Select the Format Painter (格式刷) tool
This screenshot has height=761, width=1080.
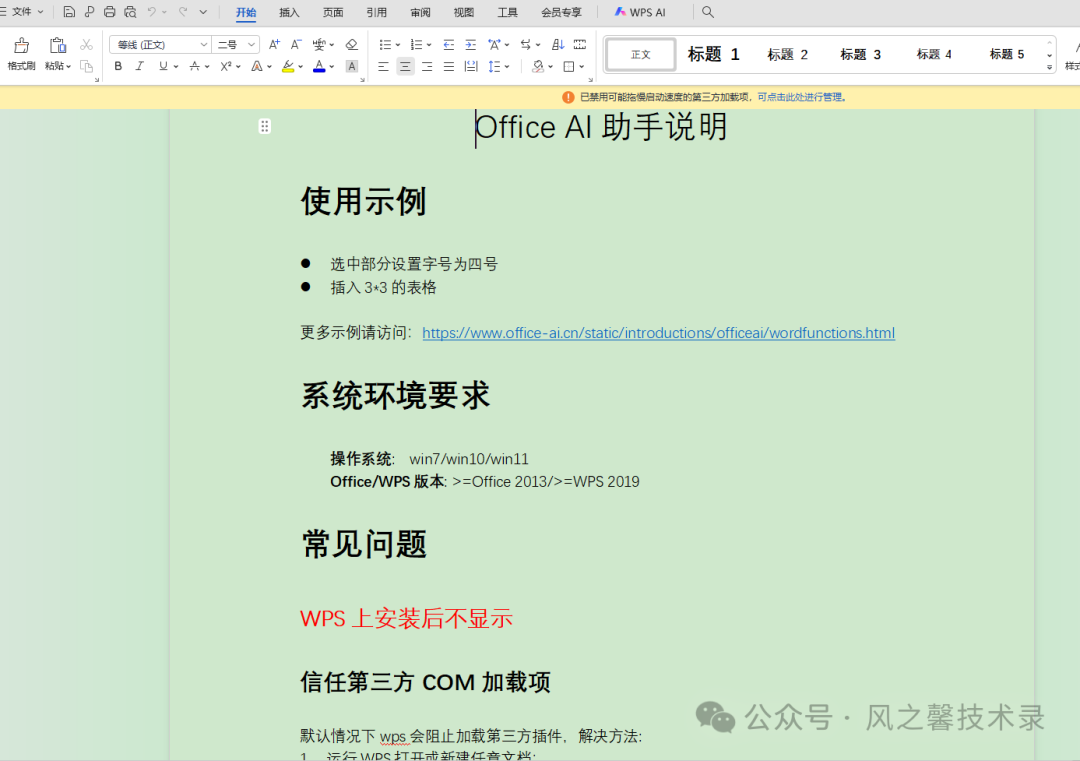click(x=21, y=54)
